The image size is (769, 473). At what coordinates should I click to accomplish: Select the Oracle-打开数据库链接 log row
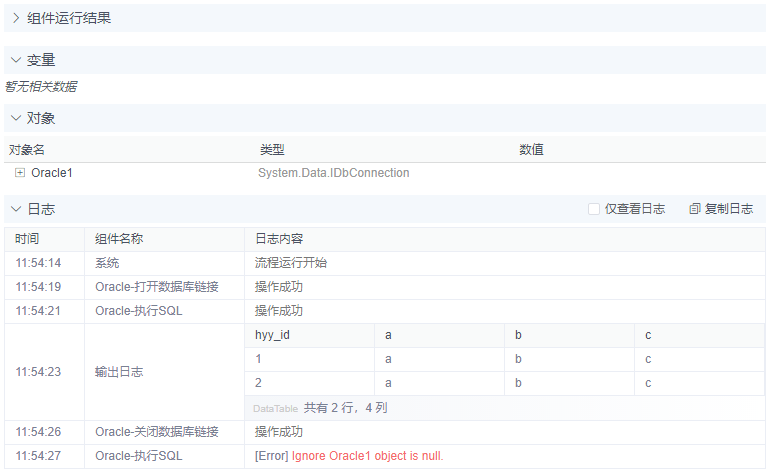[x=157, y=287]
